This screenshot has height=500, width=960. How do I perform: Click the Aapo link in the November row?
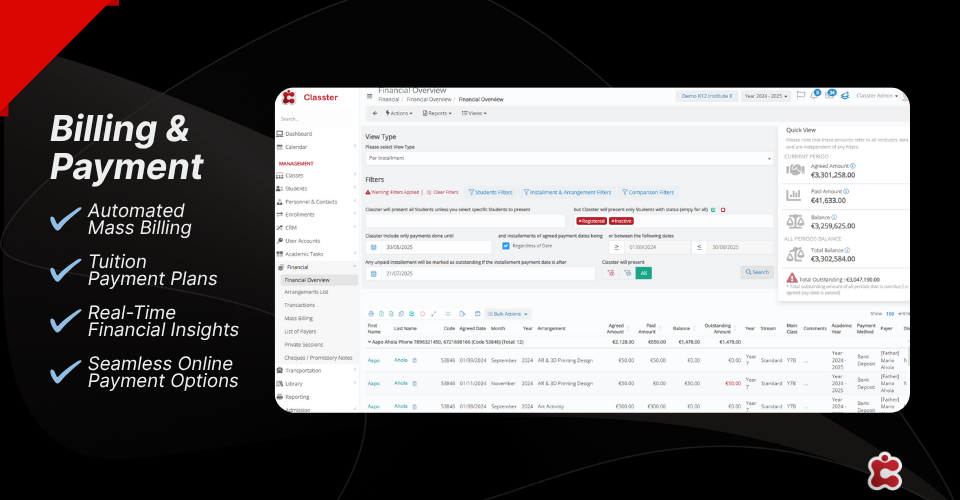coord(373,384)
